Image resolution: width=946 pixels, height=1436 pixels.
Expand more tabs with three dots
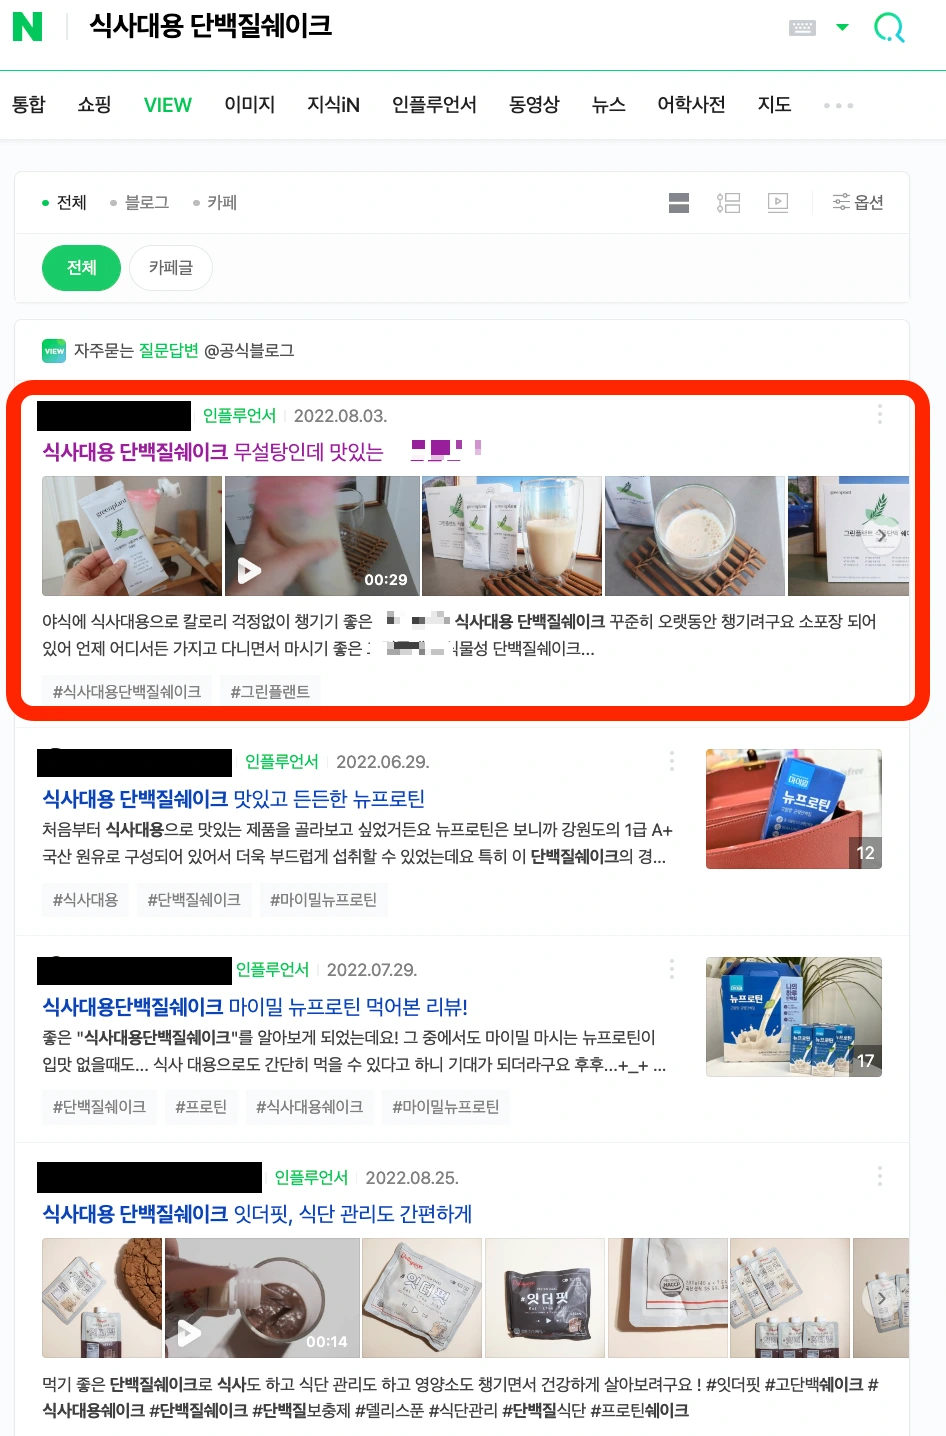point(838,105)
